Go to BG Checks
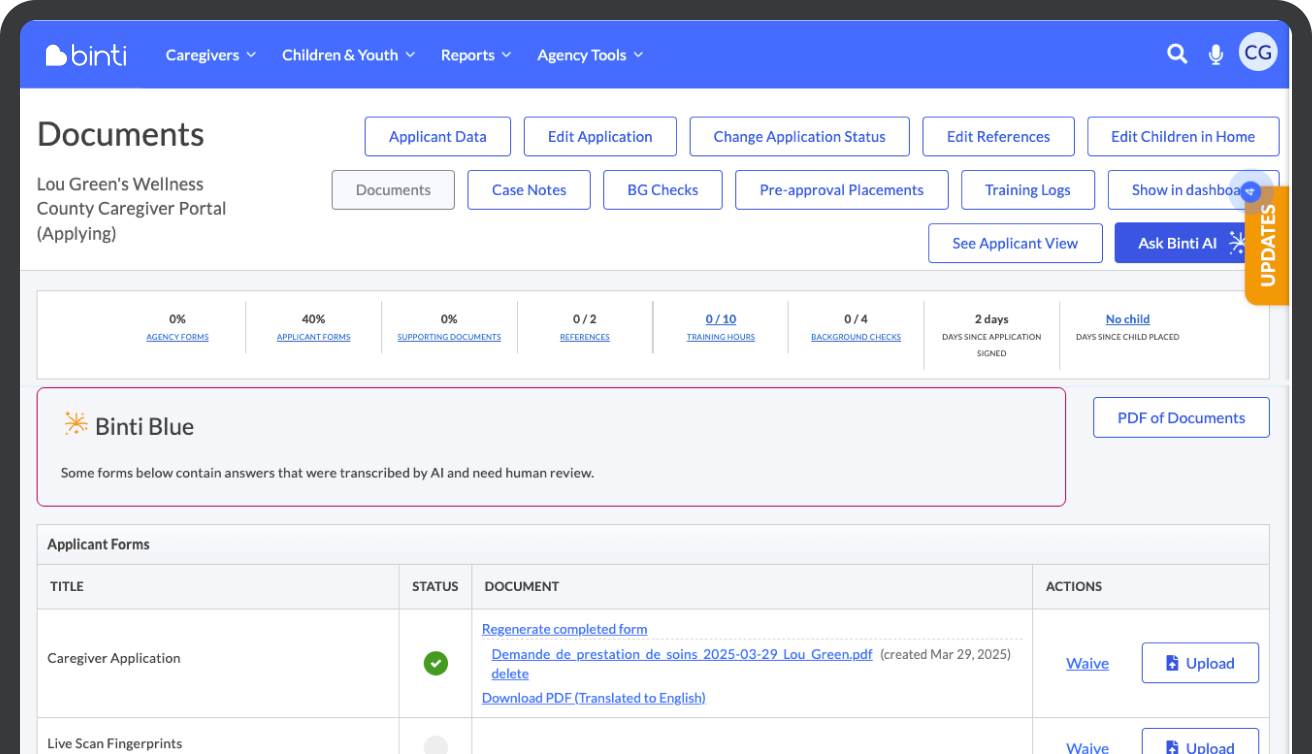 pos(663,190)
